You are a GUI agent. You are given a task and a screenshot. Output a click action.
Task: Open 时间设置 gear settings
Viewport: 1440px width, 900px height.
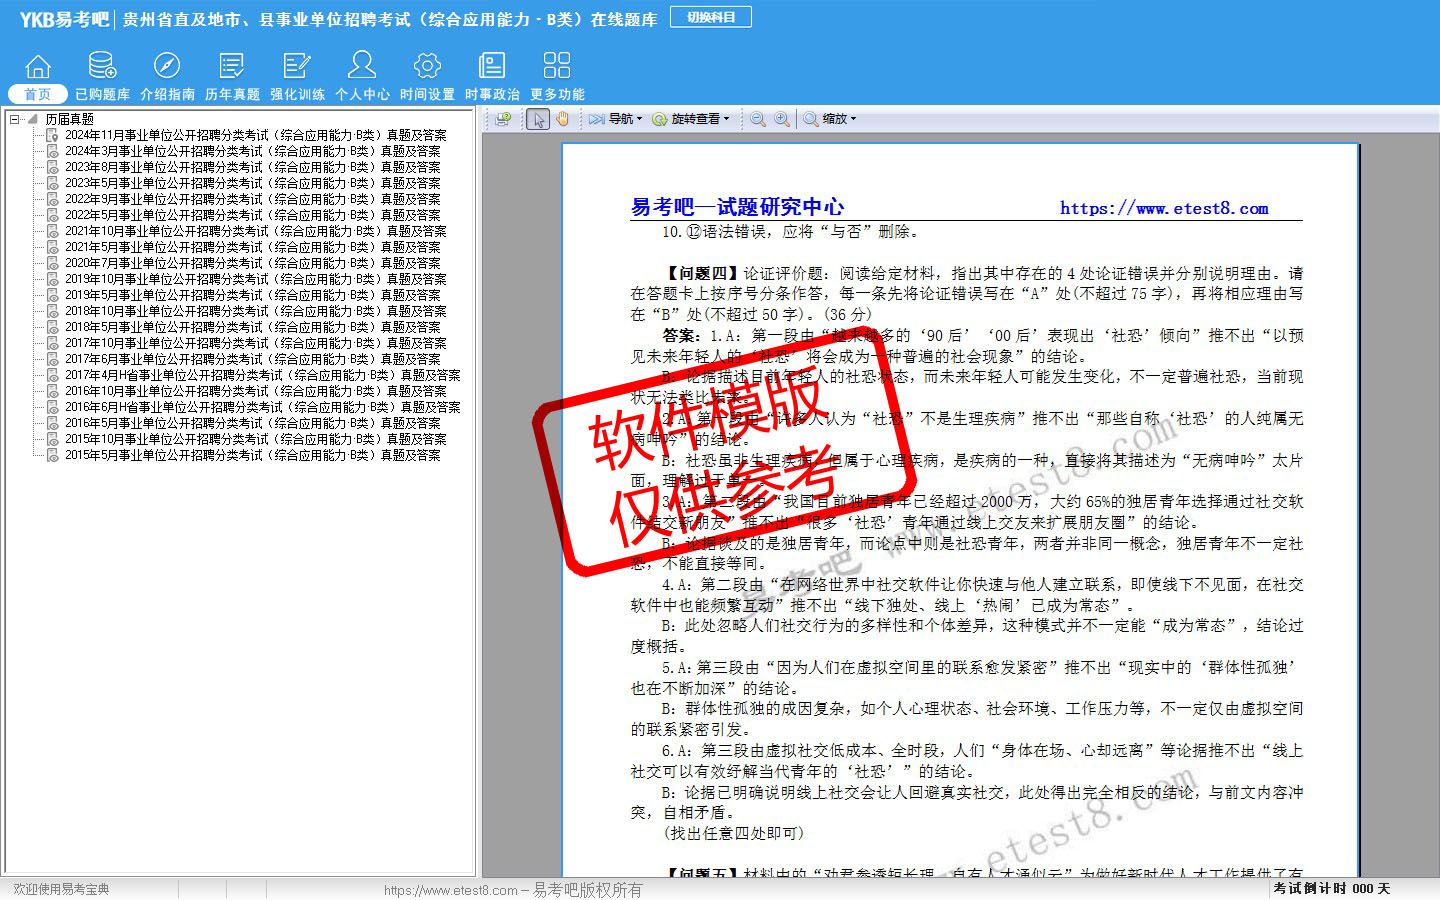coord(427,75)
